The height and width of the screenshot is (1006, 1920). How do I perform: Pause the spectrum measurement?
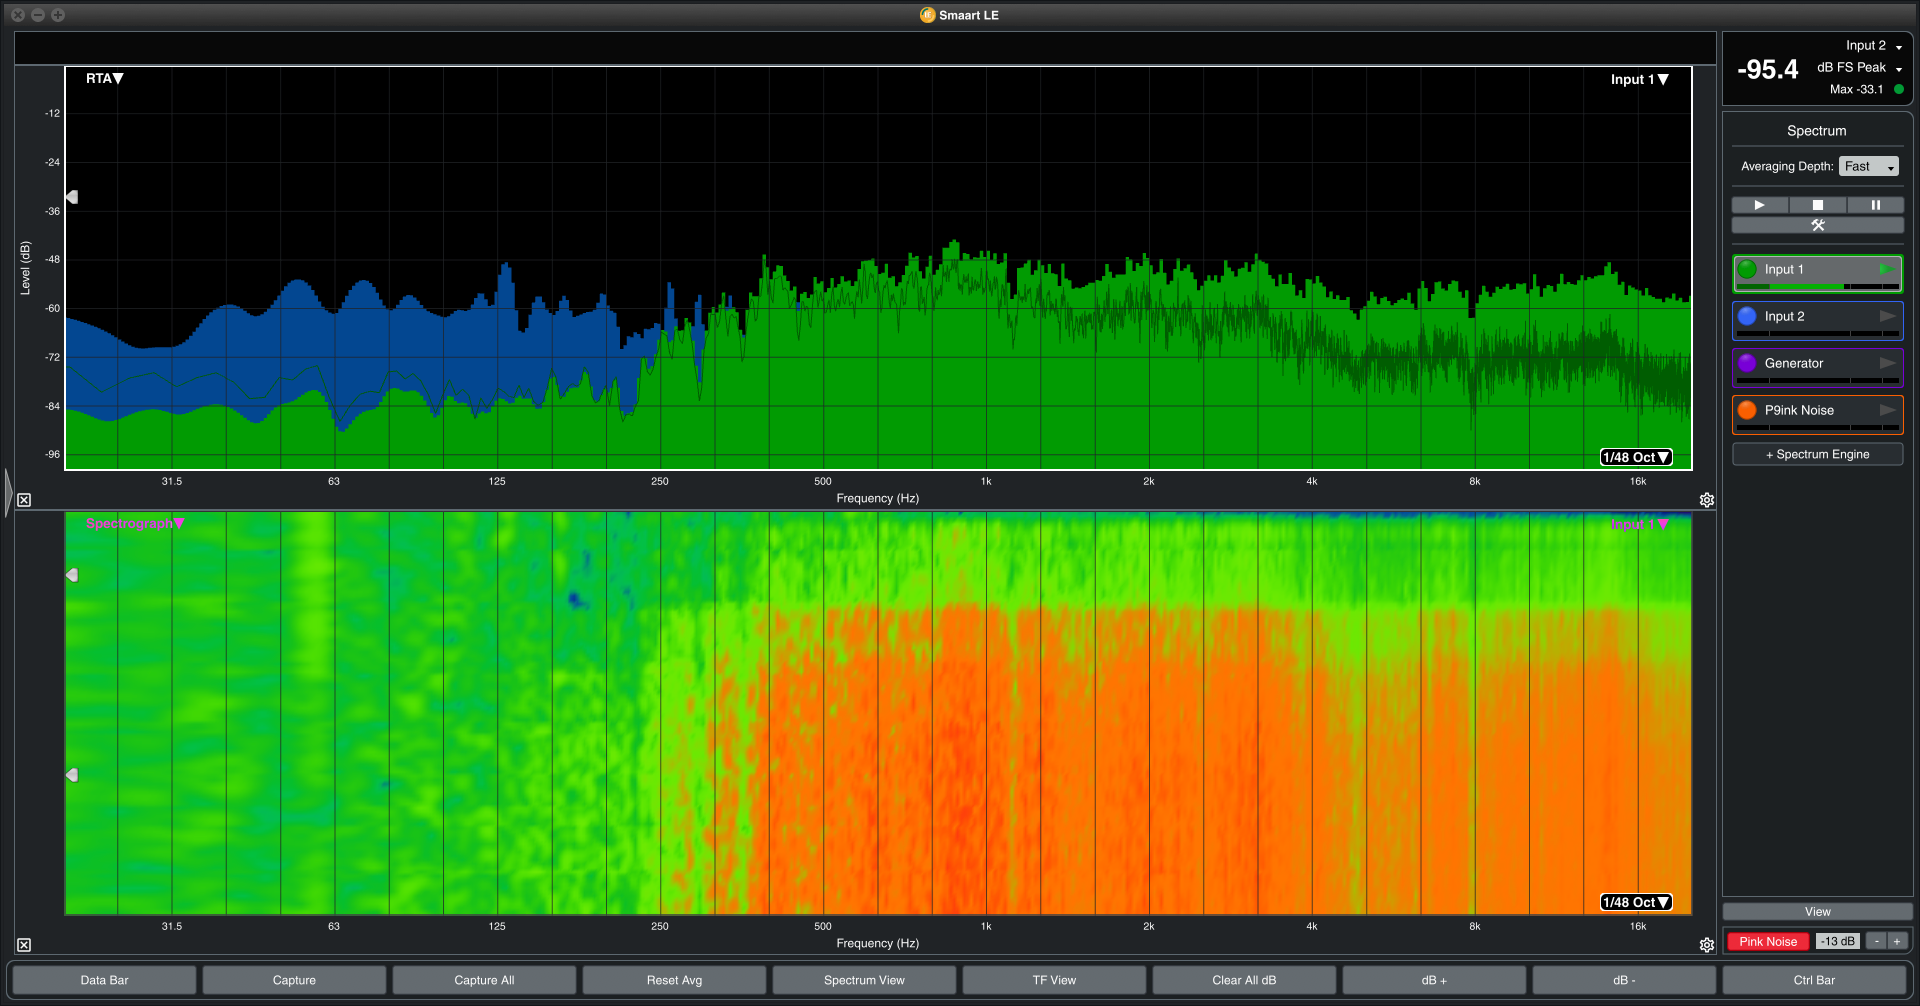tap(1876, 205)
